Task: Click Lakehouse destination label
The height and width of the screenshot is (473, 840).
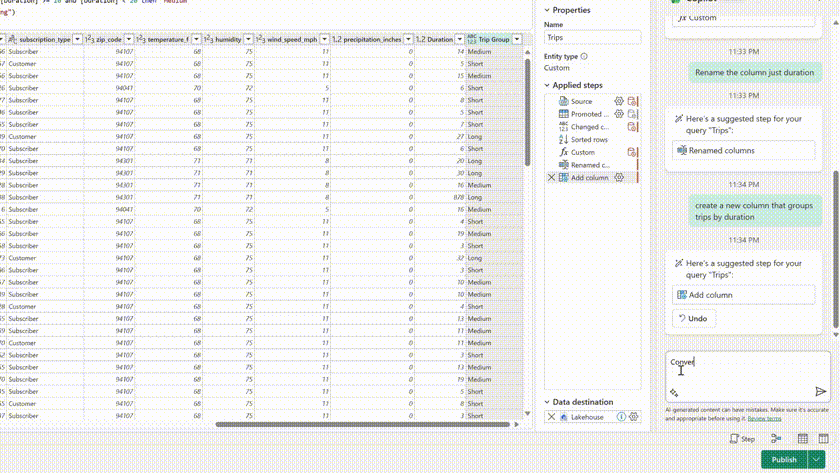Action: pyautogui.click(x=587, y=417)
